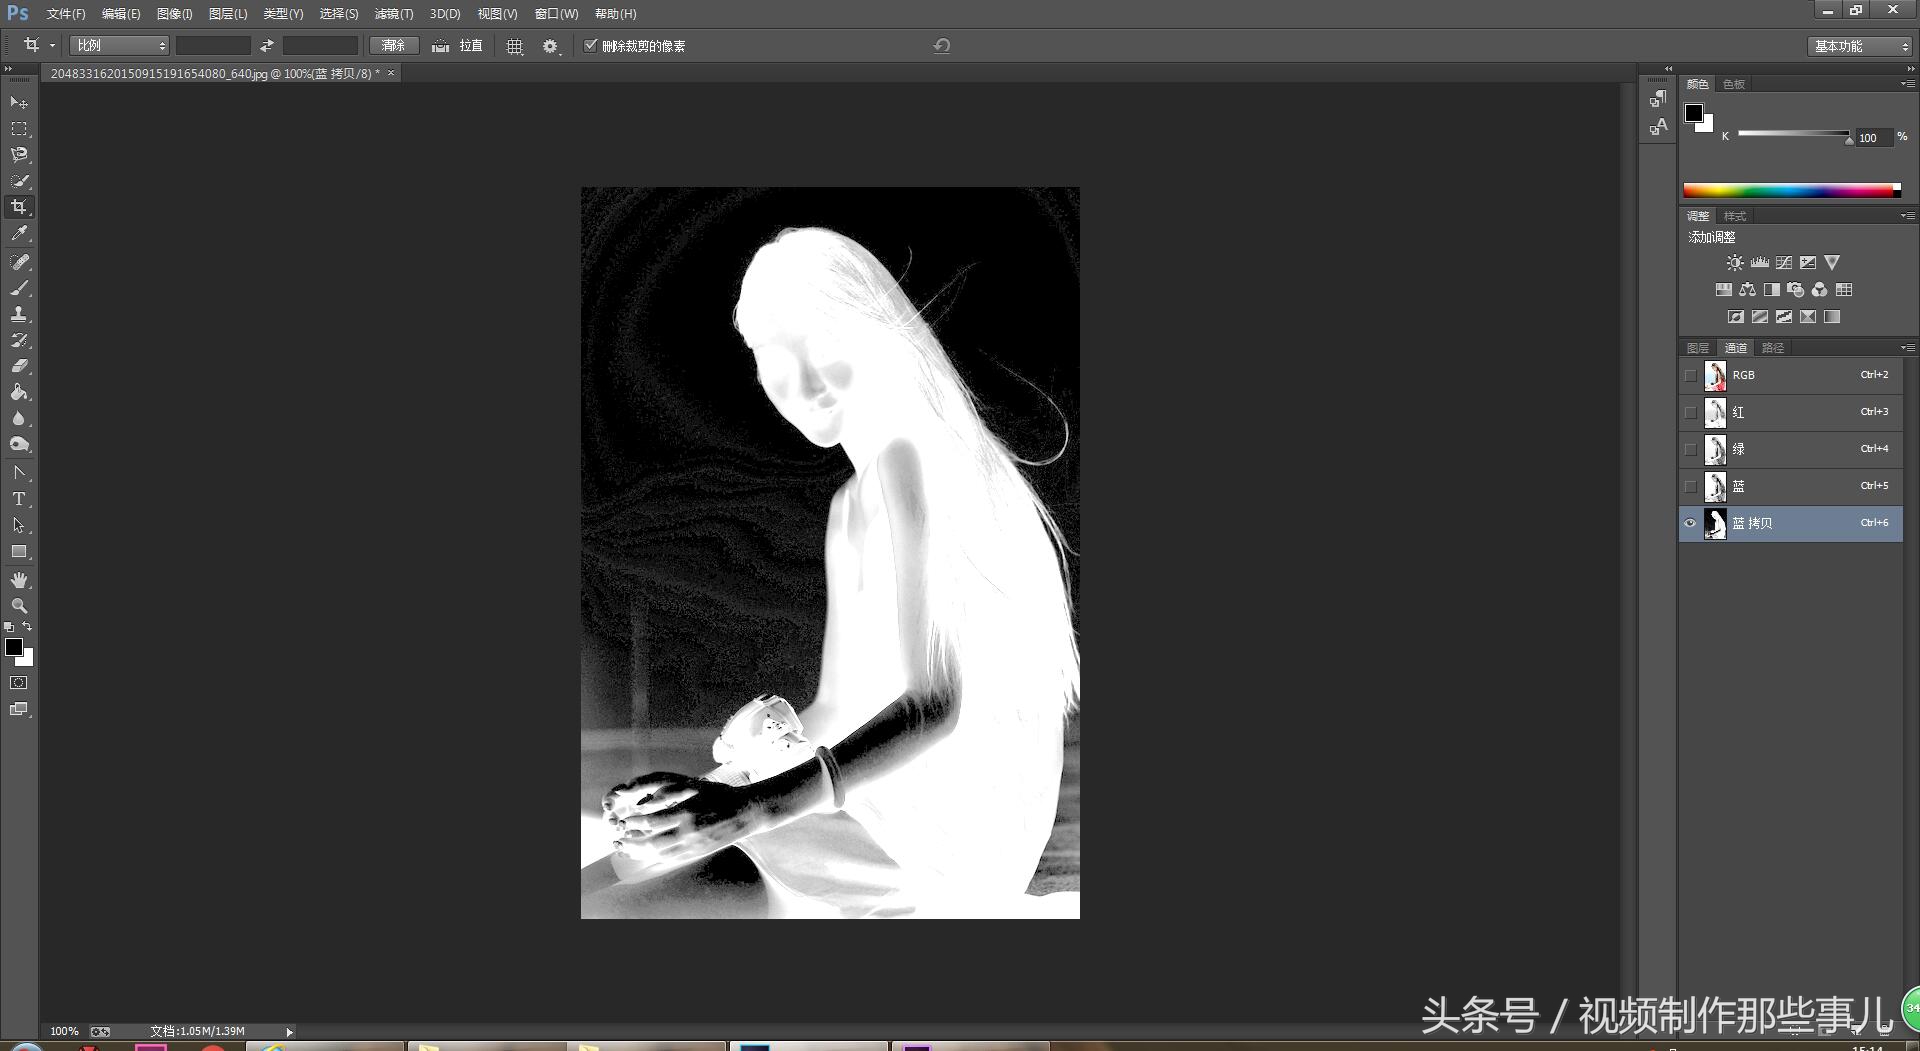Viewport: 1920px width, 1051px height.
Task: Open crop settings gear options
Action: click(550, 46)
